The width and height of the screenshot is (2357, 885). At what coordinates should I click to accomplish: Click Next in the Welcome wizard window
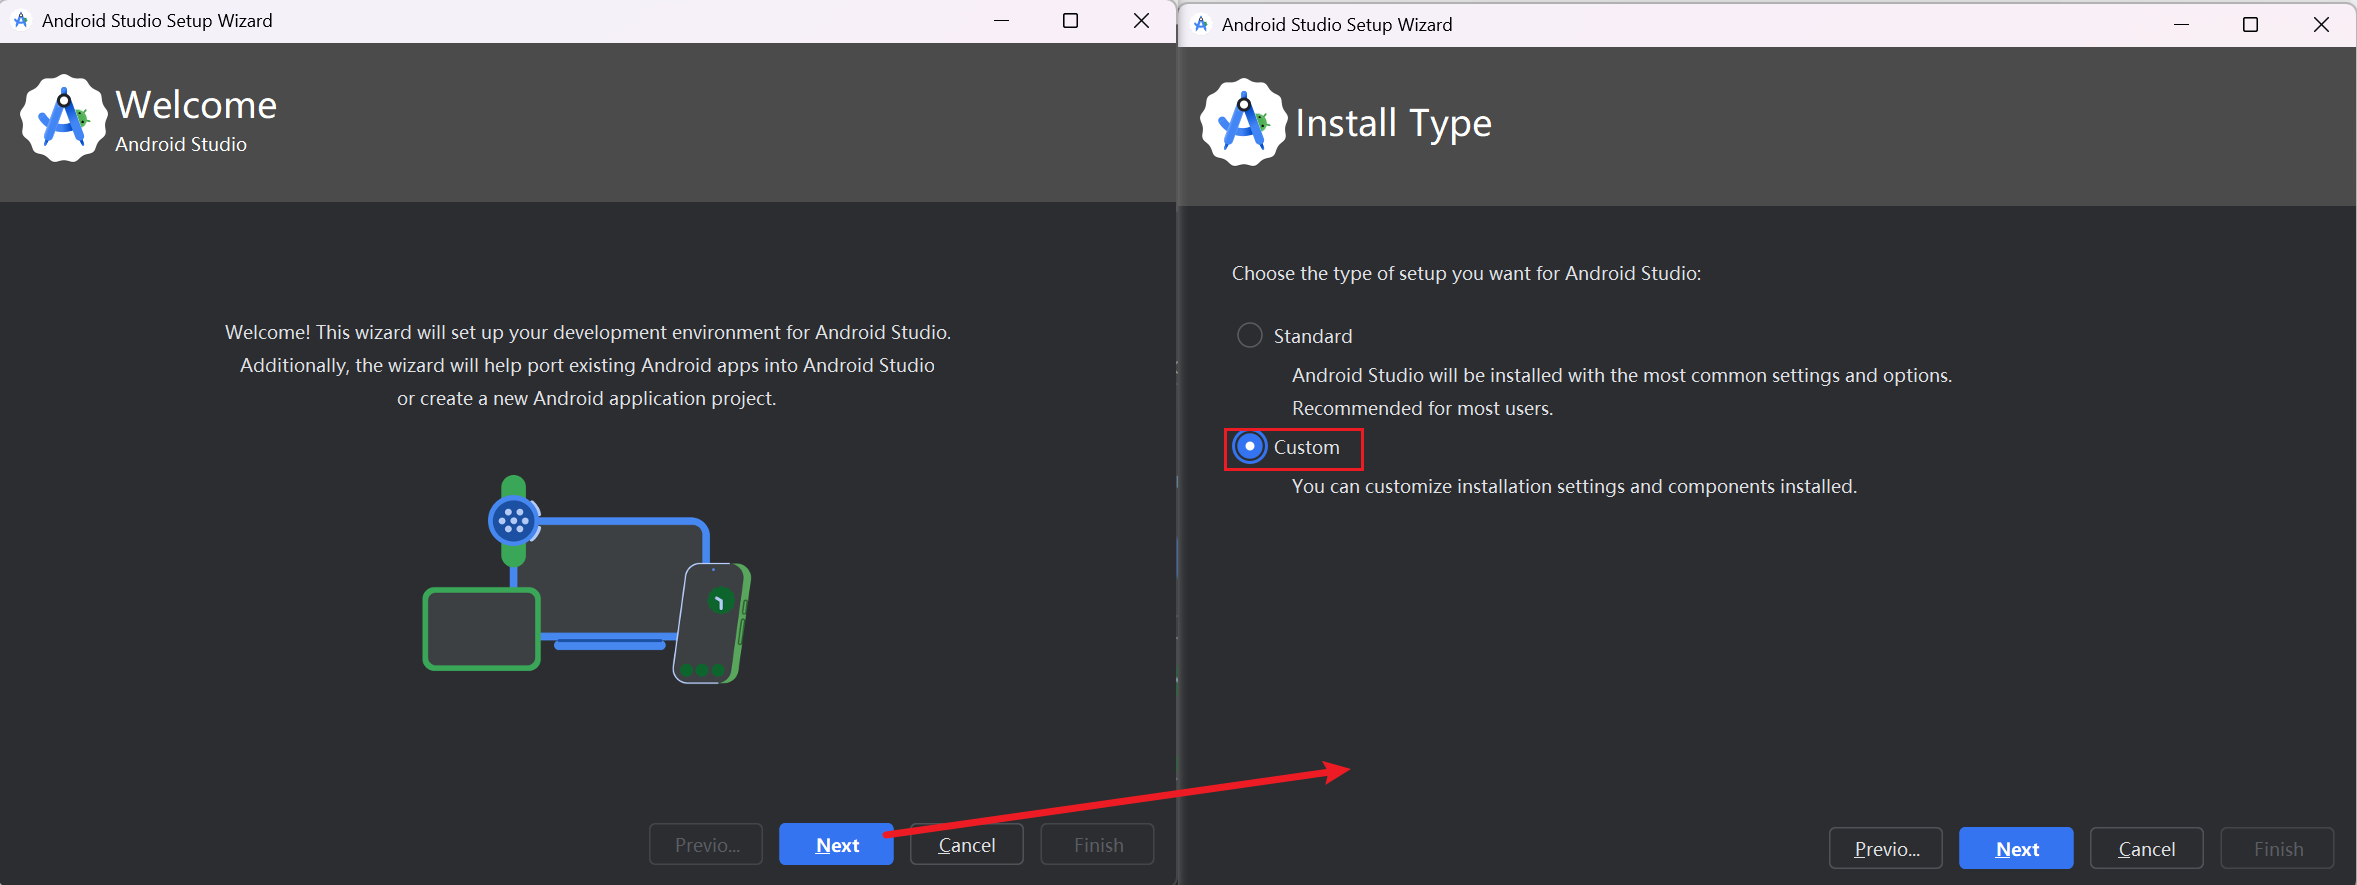pos(836,845)
